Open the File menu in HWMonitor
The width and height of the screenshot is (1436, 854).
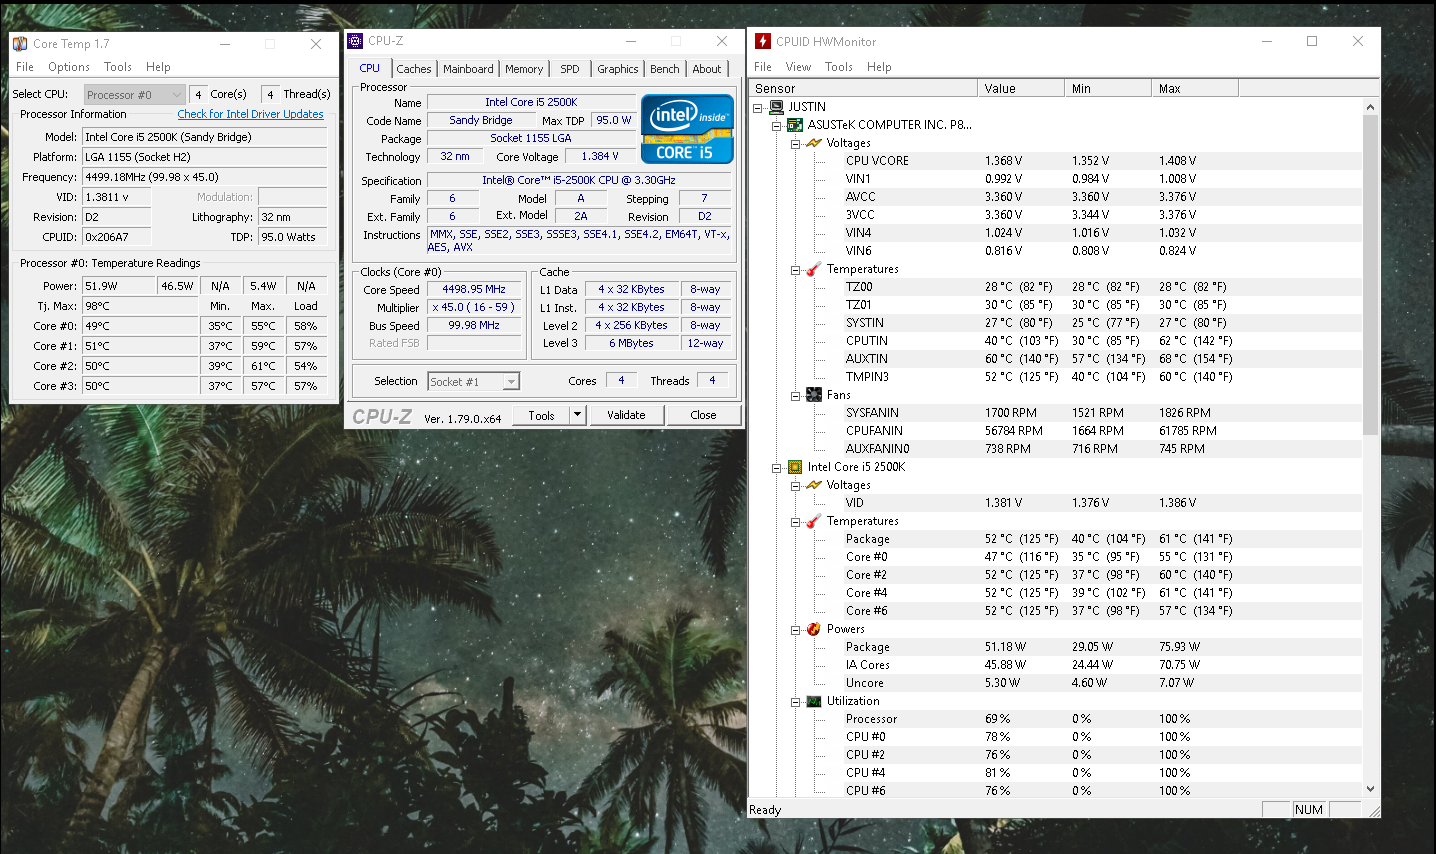763,67
